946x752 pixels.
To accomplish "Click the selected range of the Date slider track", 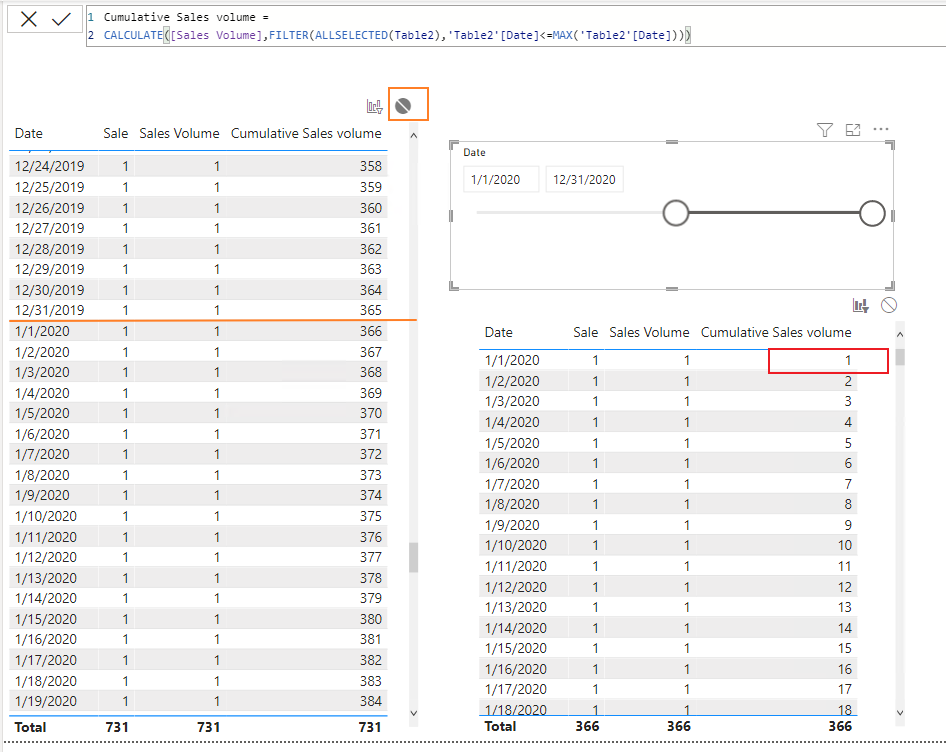I will coord(774,212).
